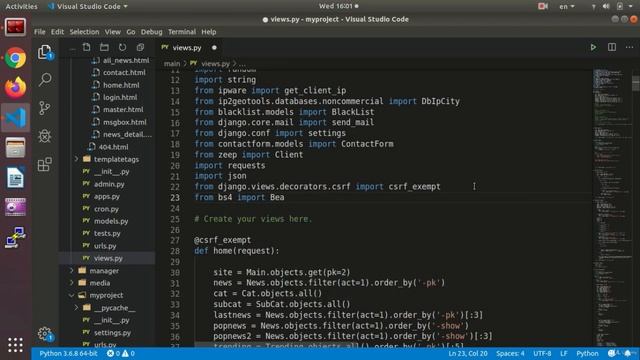Click the unsaved dot on views.py tab

[x=214, y=47]
